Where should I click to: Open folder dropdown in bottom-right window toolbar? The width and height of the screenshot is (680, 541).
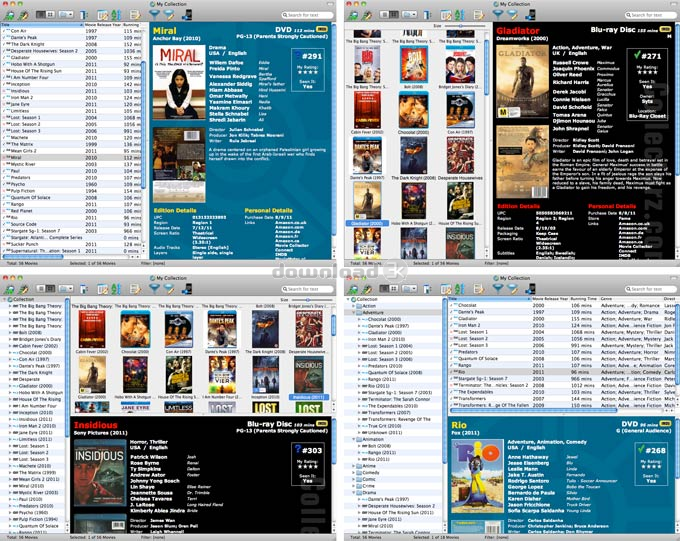(x=409, y=289)
